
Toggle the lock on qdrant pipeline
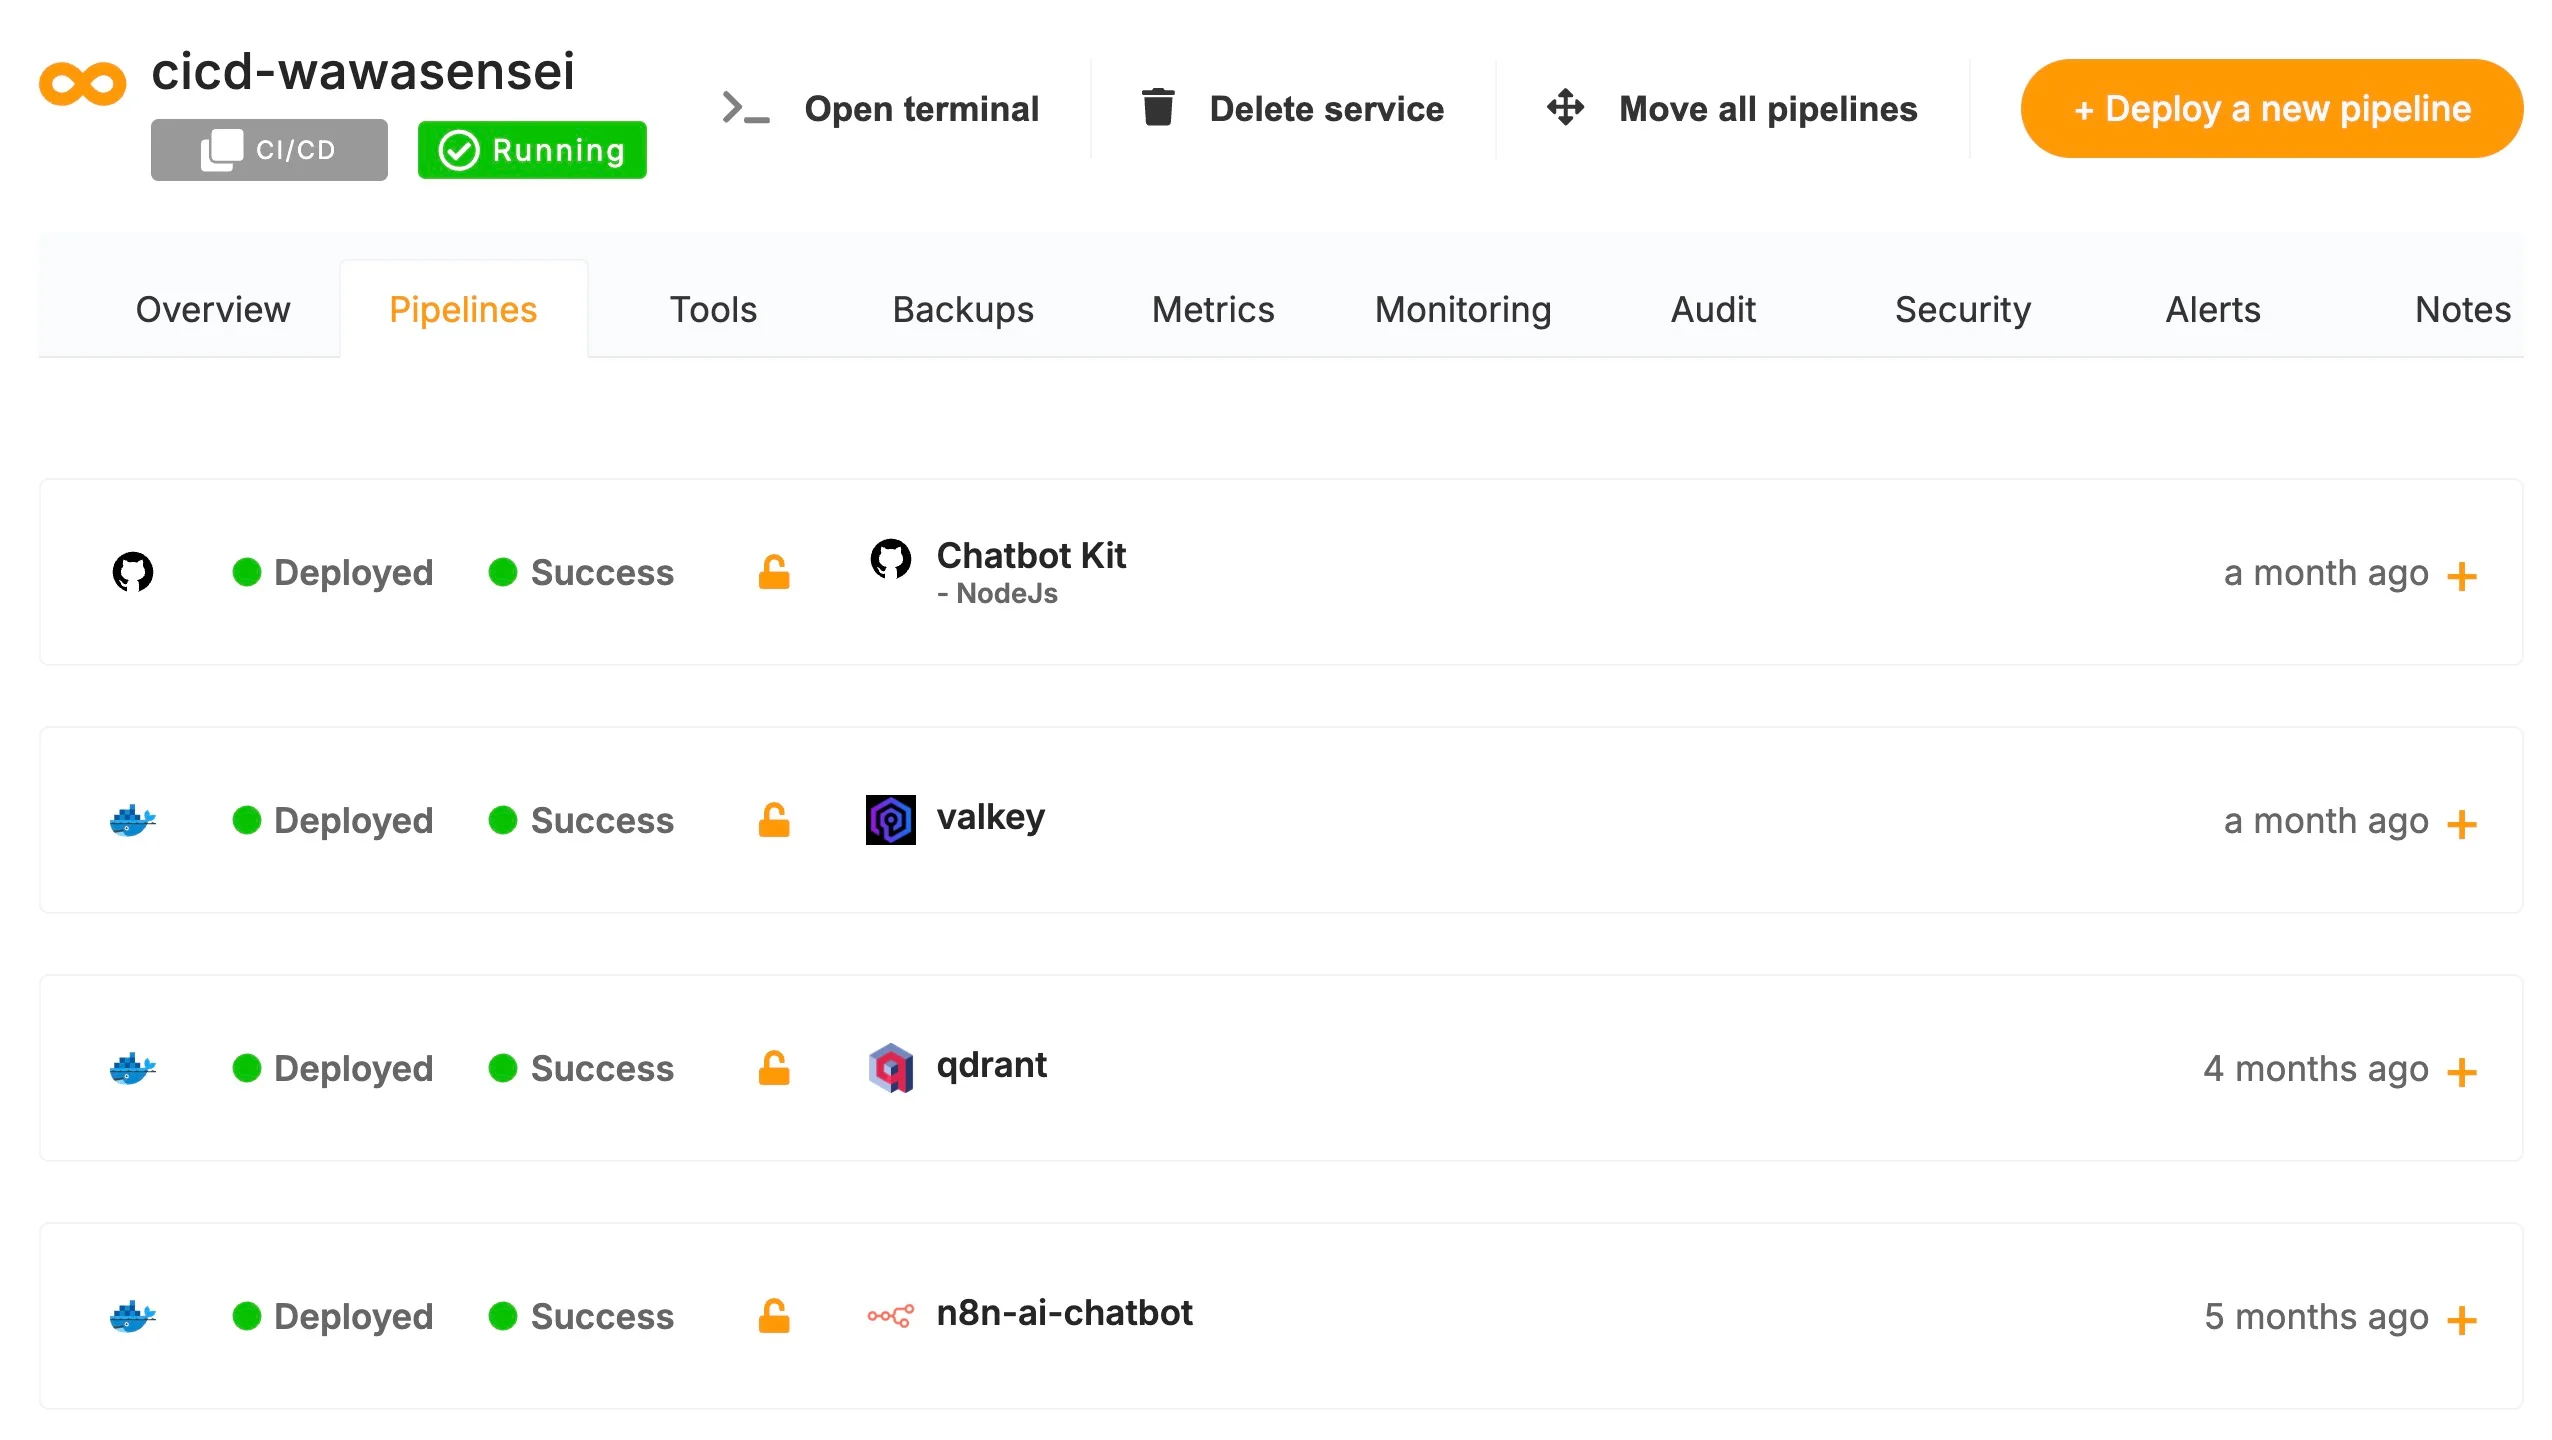coord(774,1068)
